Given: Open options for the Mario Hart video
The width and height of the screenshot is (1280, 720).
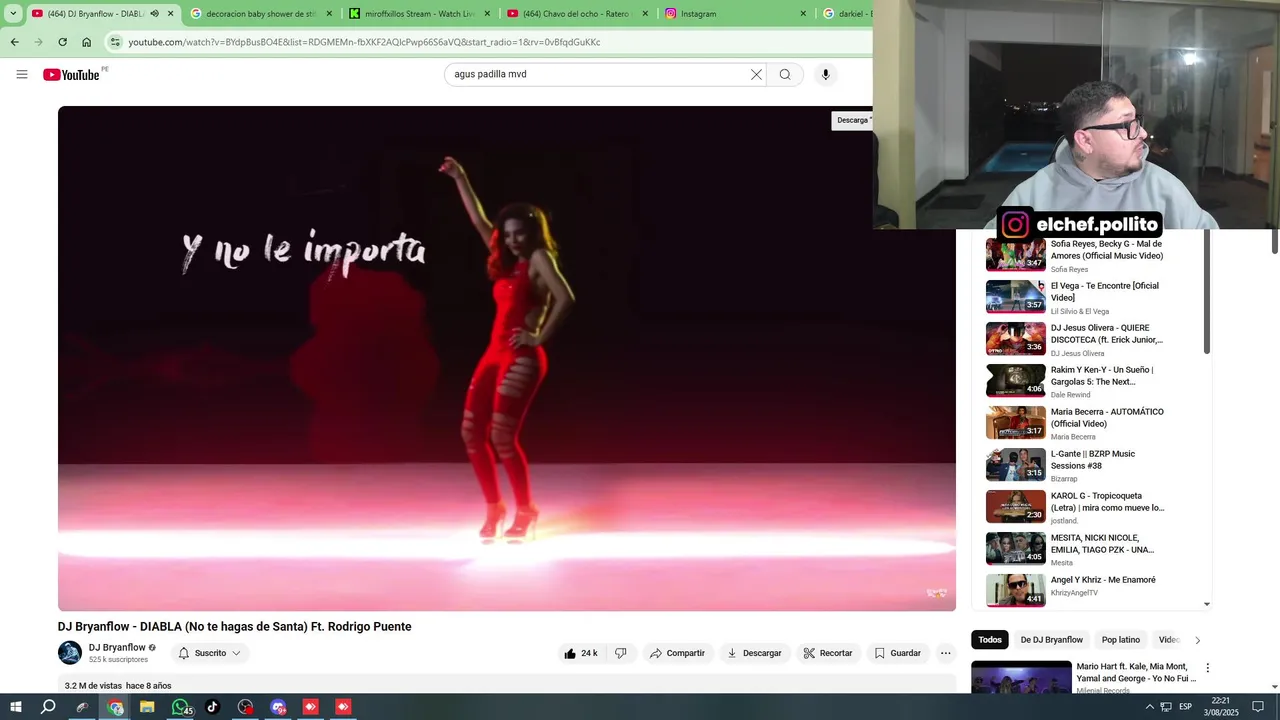Looking at the screenshot, I should click(1207, 668).
